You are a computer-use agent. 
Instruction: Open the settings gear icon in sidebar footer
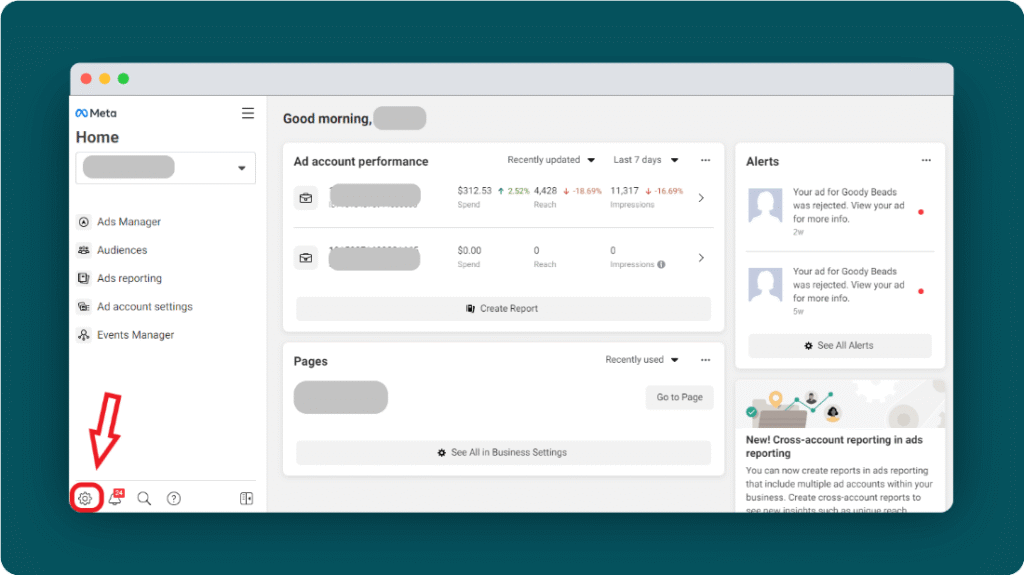[85, 499]
